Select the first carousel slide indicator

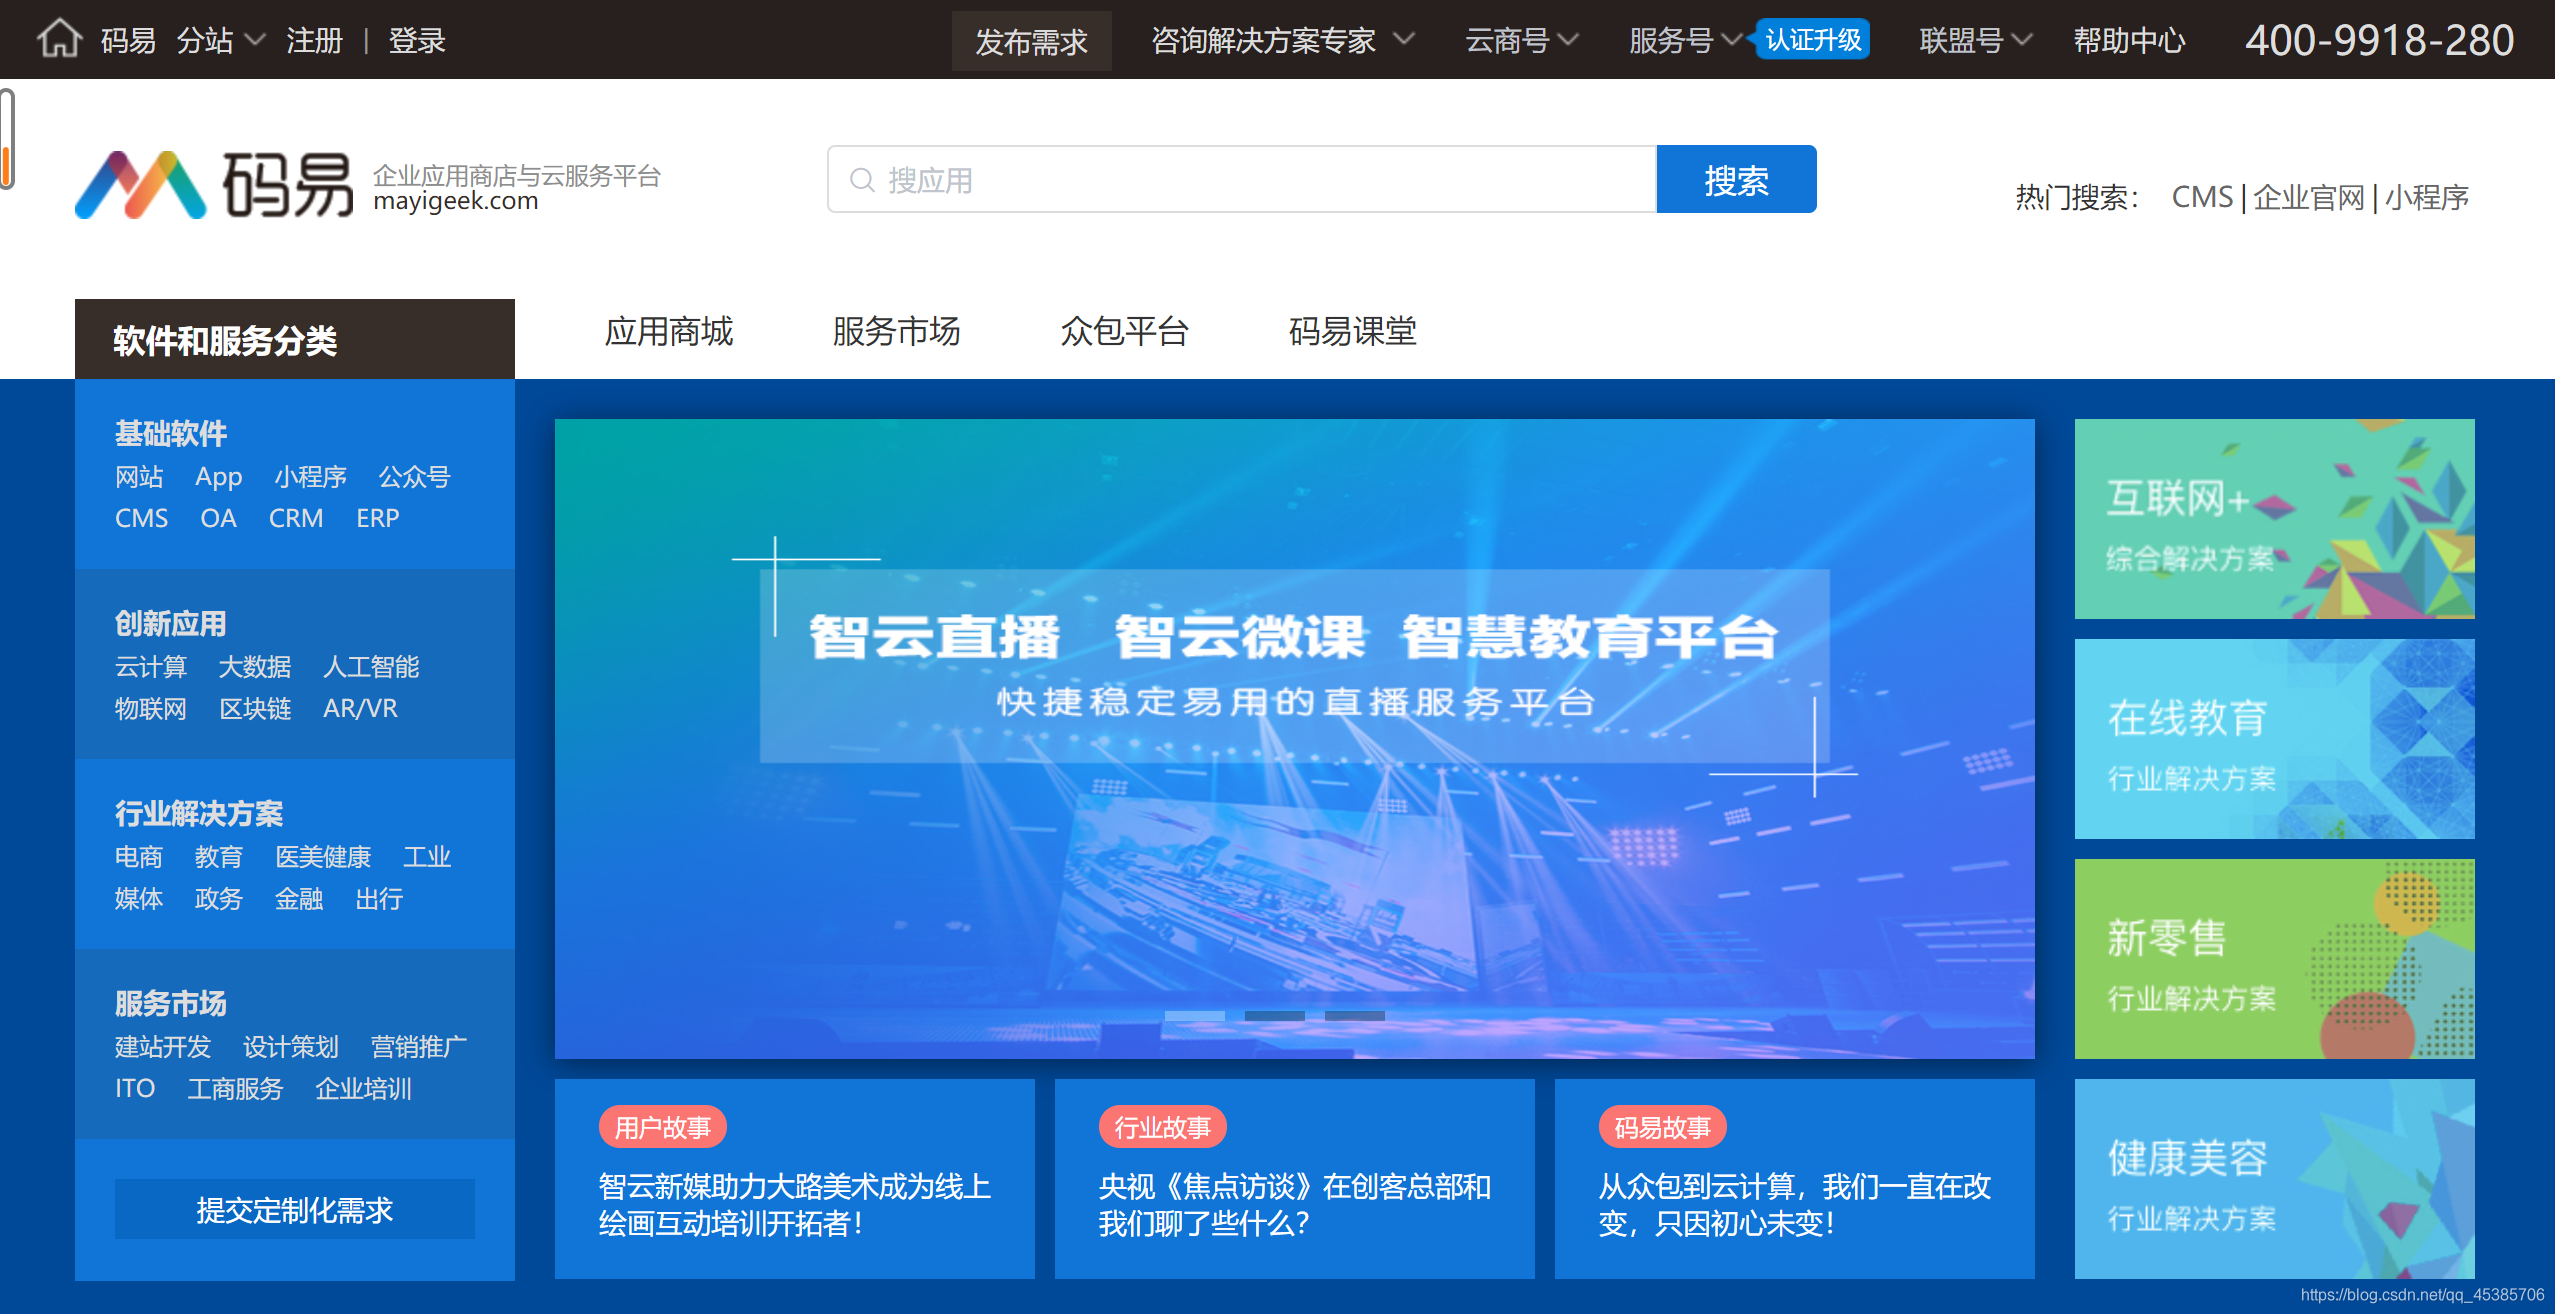1194,1015
